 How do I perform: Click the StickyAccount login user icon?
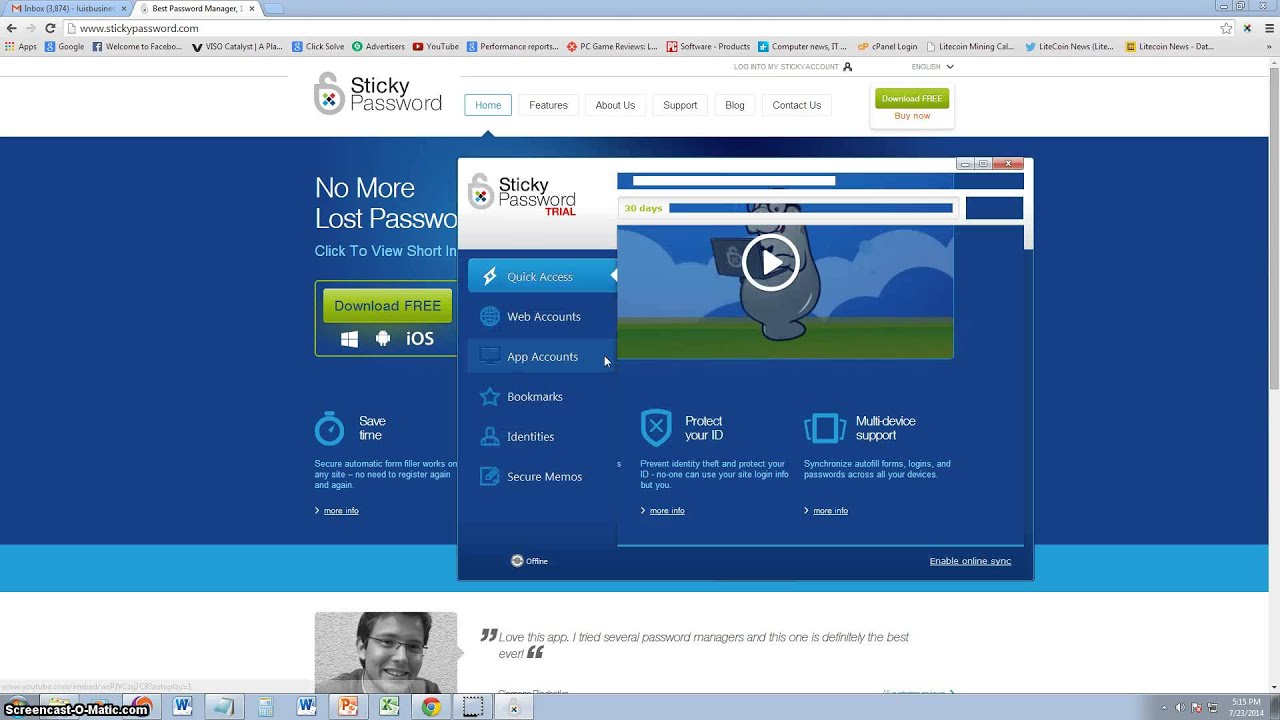(x=848, y=67)
